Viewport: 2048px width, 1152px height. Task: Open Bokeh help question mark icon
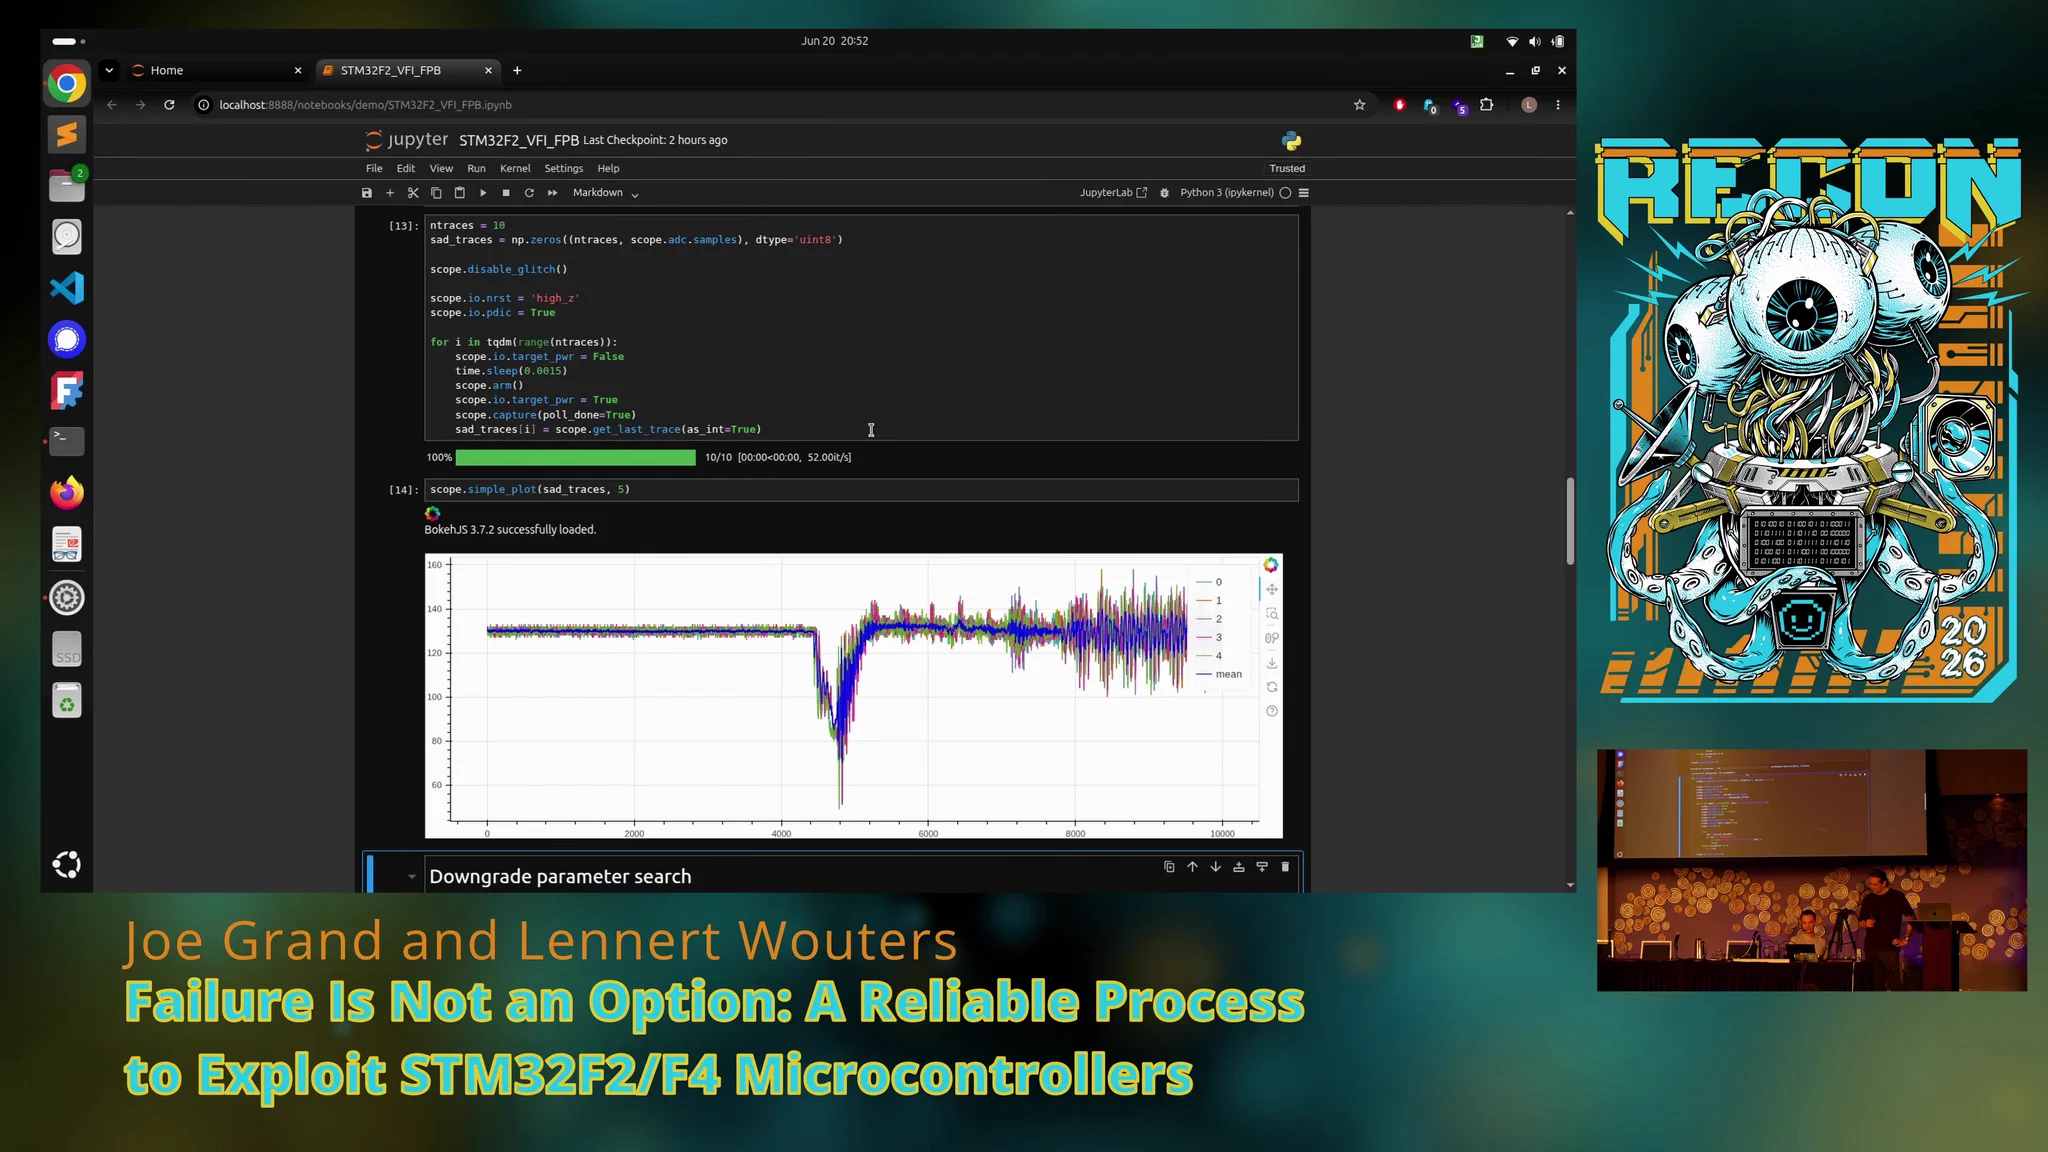pos(1271,711)
